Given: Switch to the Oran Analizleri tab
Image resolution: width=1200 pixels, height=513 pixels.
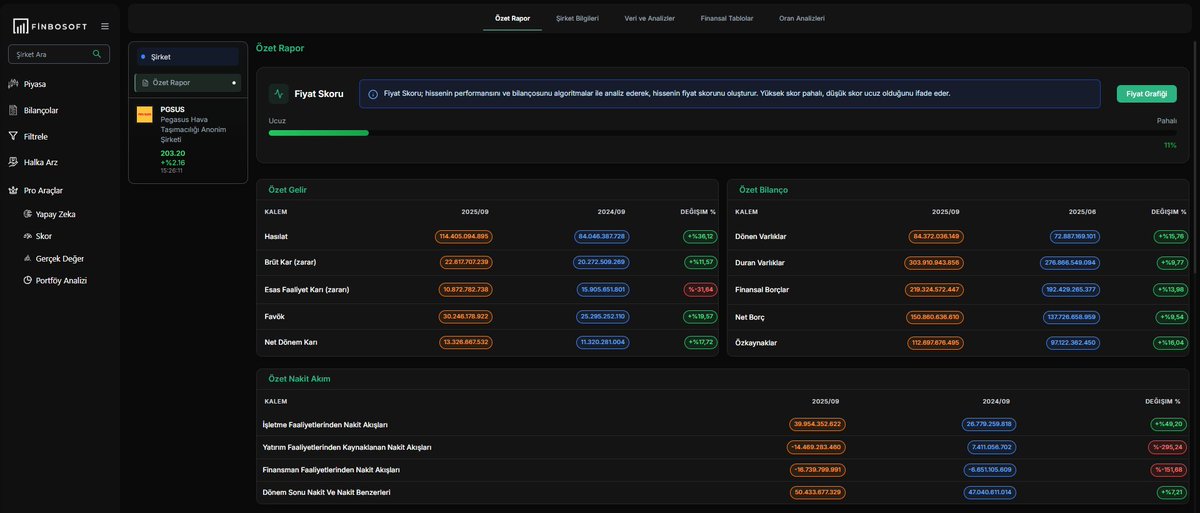Looking at the screenshot, I should click(x=802, y=18).
